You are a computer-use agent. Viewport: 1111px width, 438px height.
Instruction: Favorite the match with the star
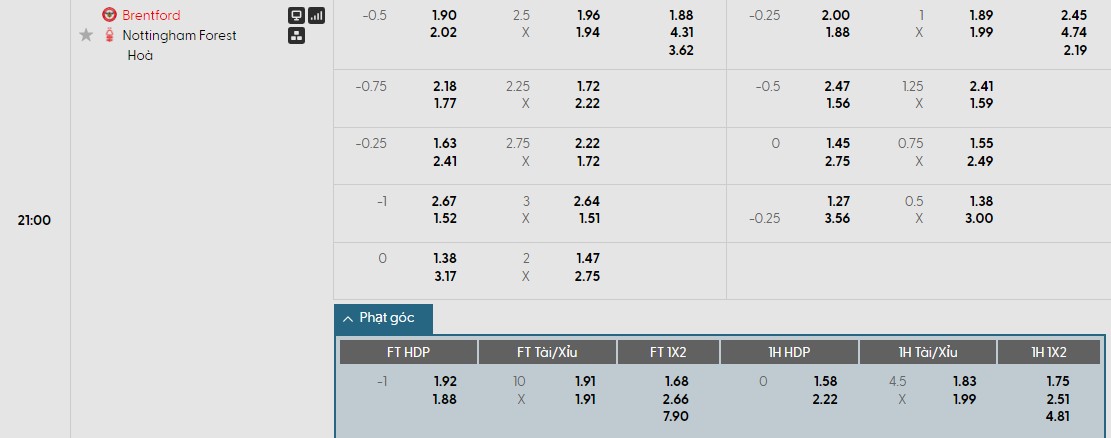86,35
